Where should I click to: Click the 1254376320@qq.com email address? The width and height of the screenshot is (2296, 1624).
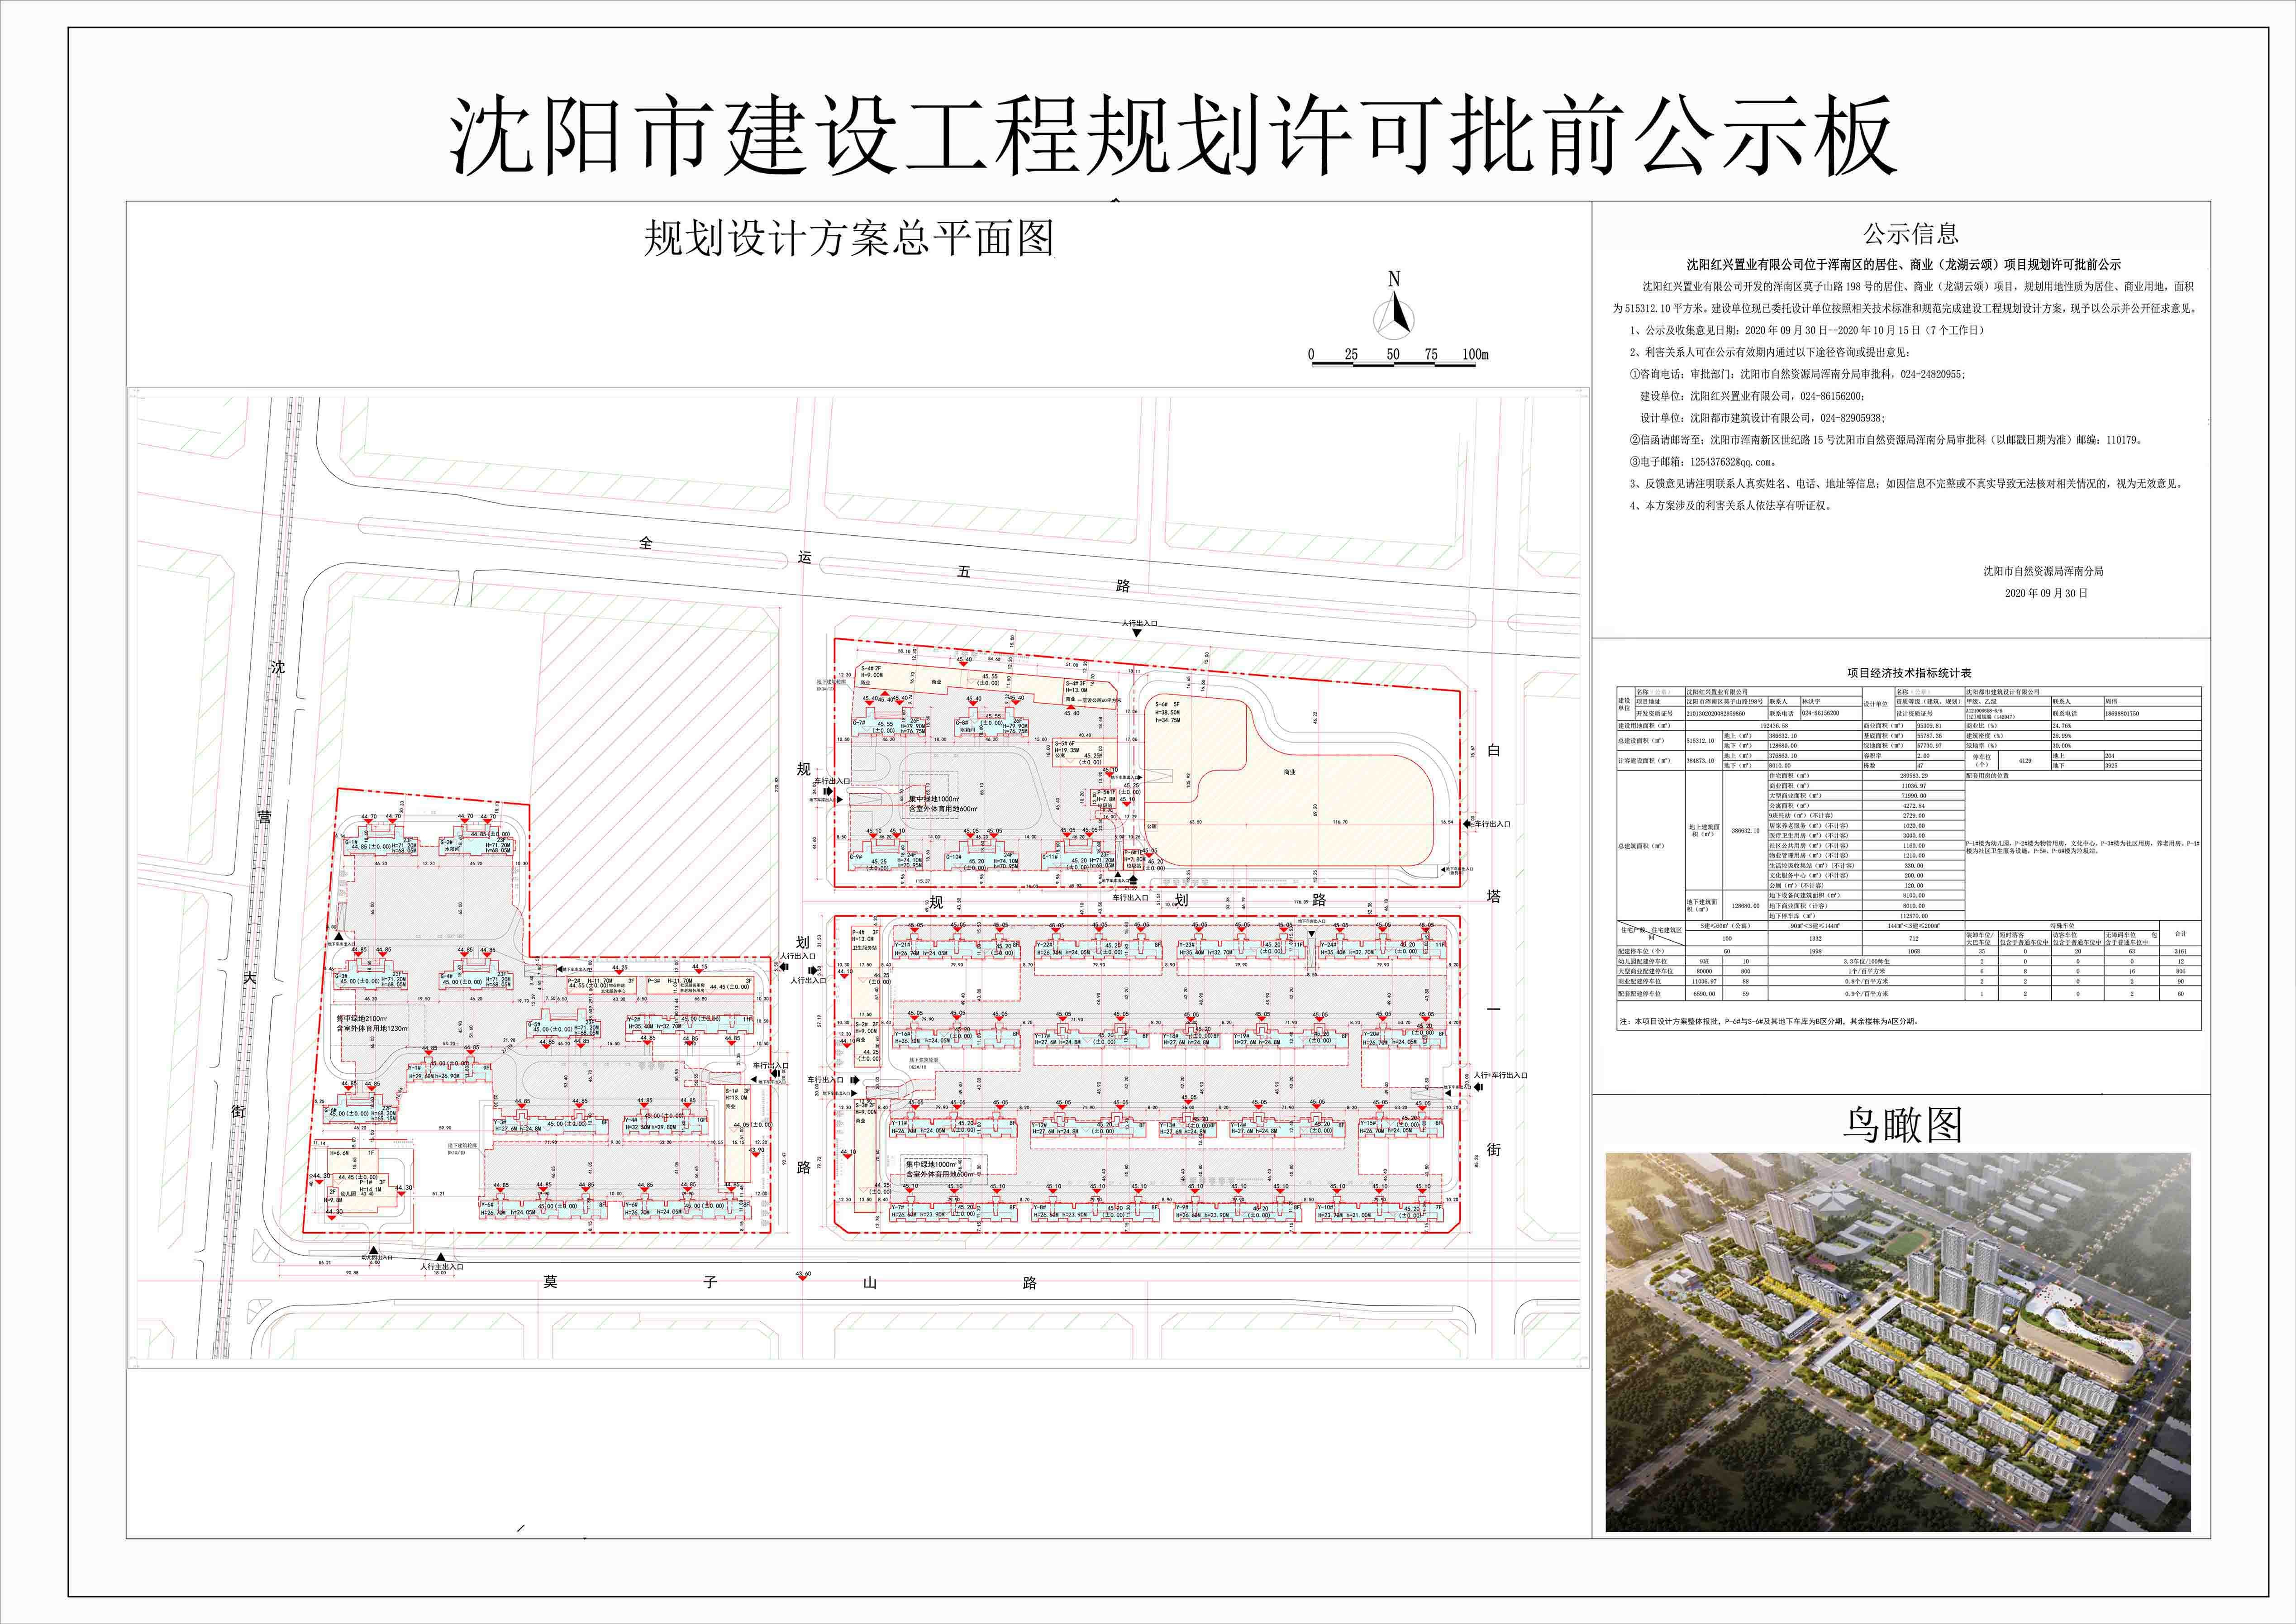pos(1731,462)
